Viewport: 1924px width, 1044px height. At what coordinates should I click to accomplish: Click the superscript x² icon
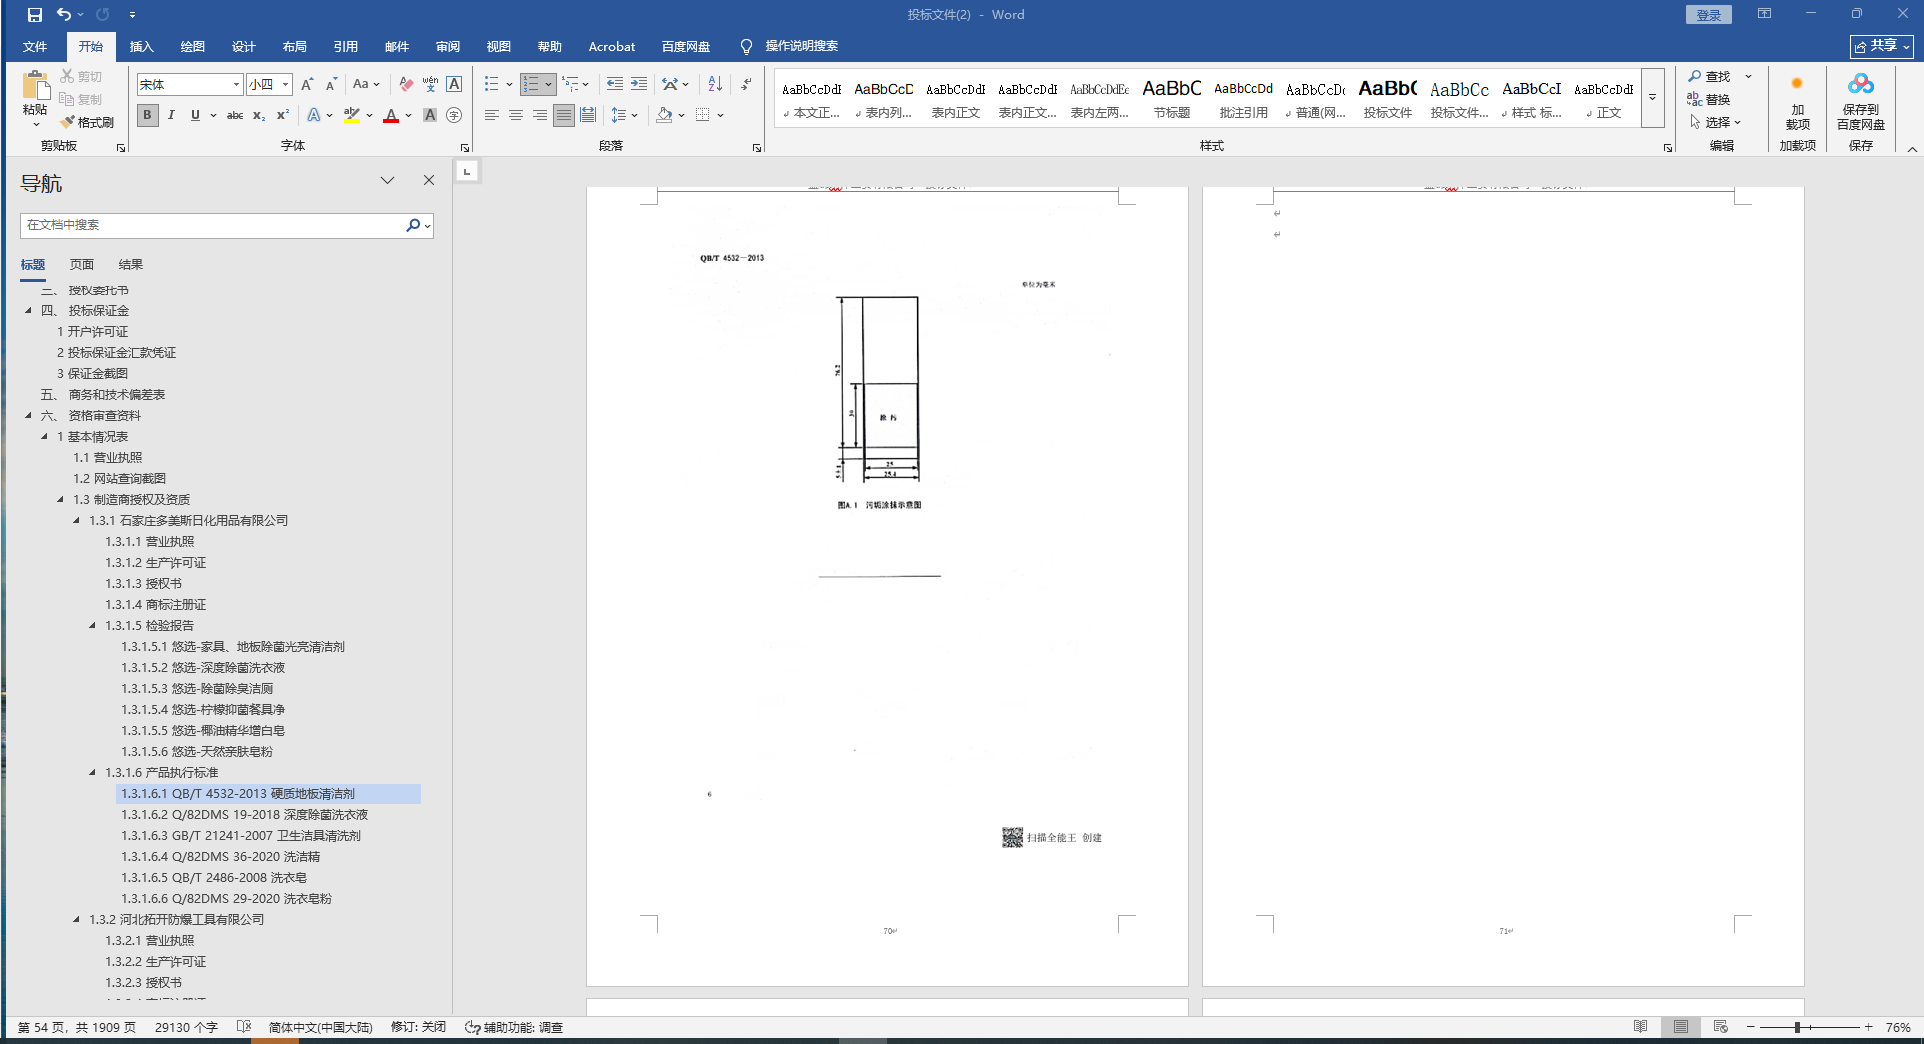point(283,115)
